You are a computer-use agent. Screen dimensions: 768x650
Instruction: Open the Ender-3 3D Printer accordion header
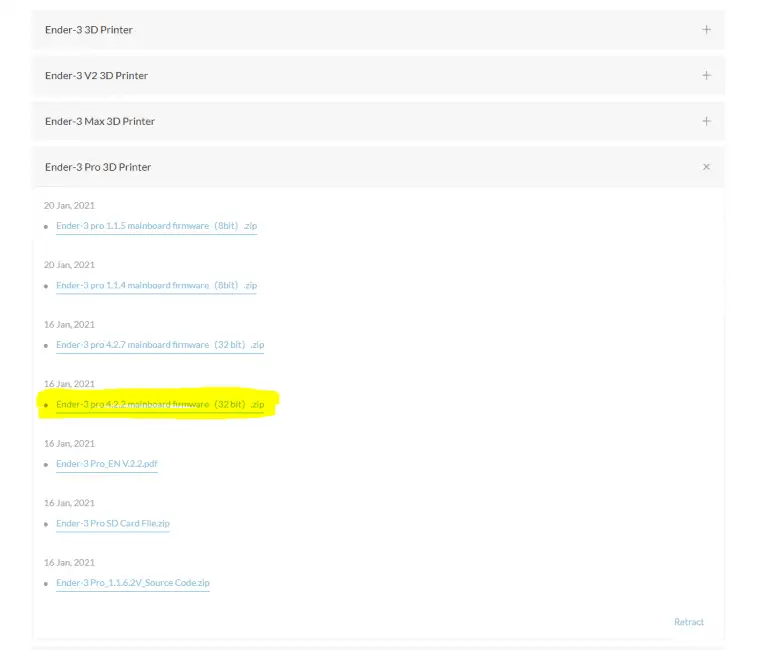[89, 30]
